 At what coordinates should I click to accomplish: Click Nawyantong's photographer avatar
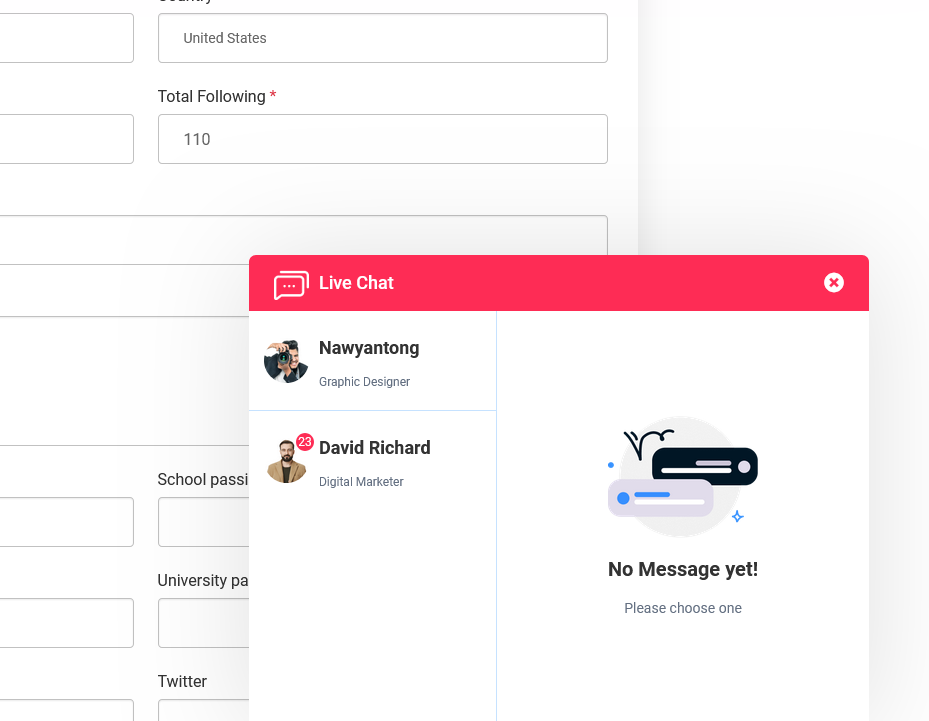click(286, 361)
